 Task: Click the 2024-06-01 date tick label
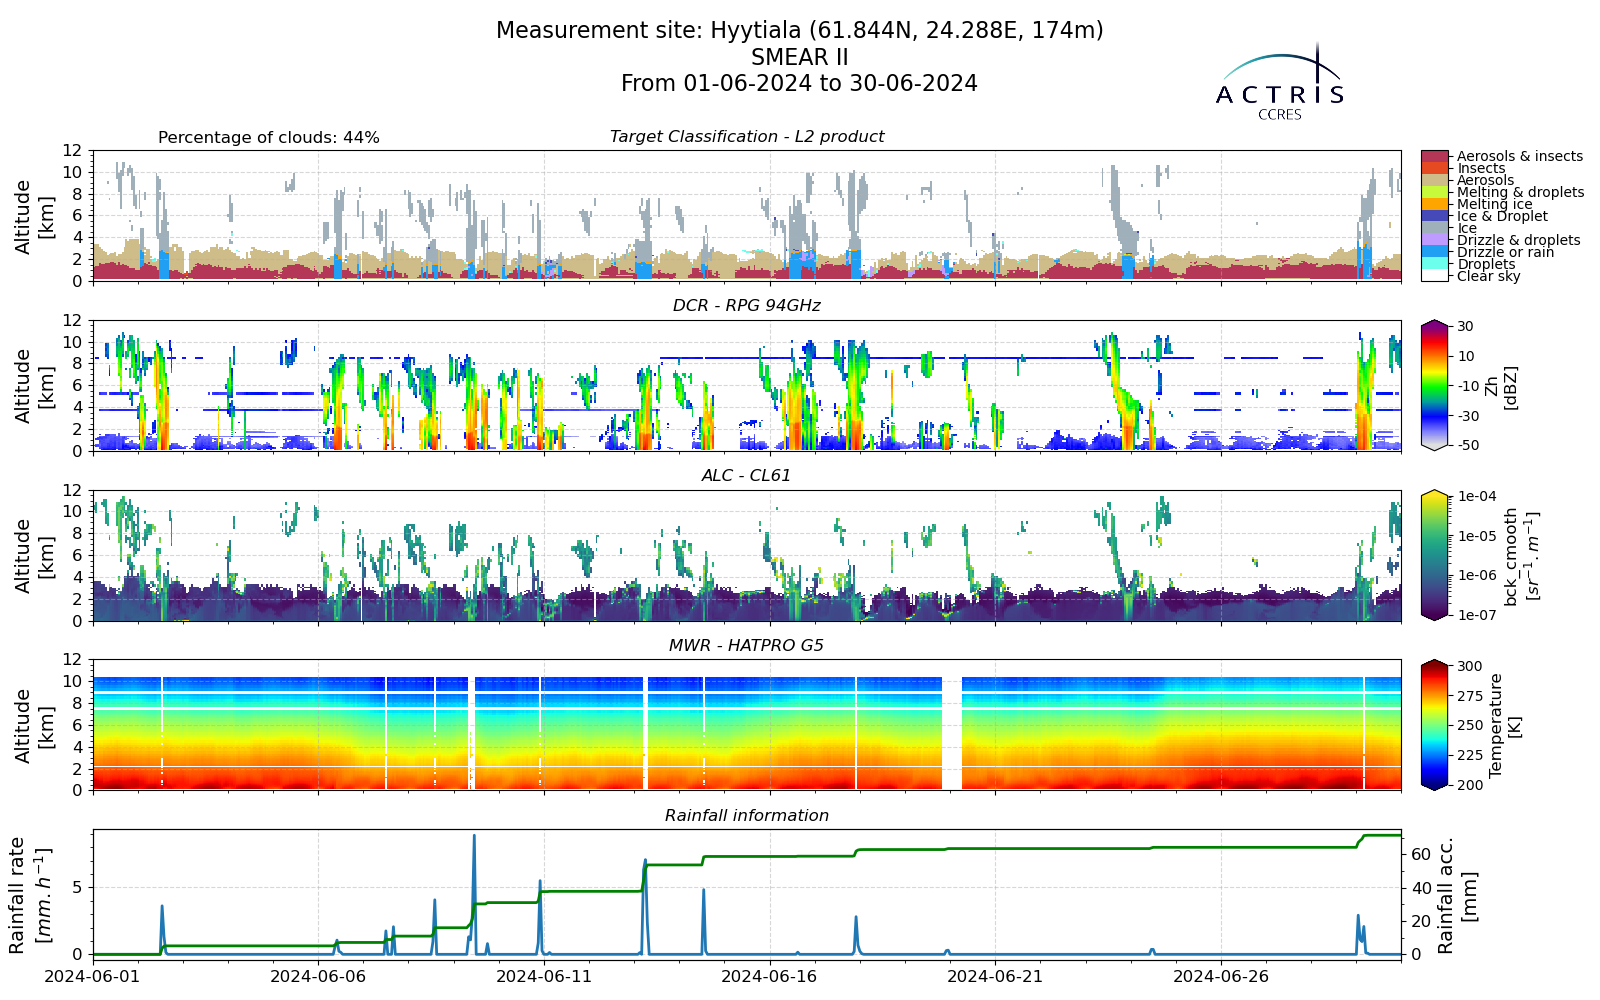coord(92,976)
